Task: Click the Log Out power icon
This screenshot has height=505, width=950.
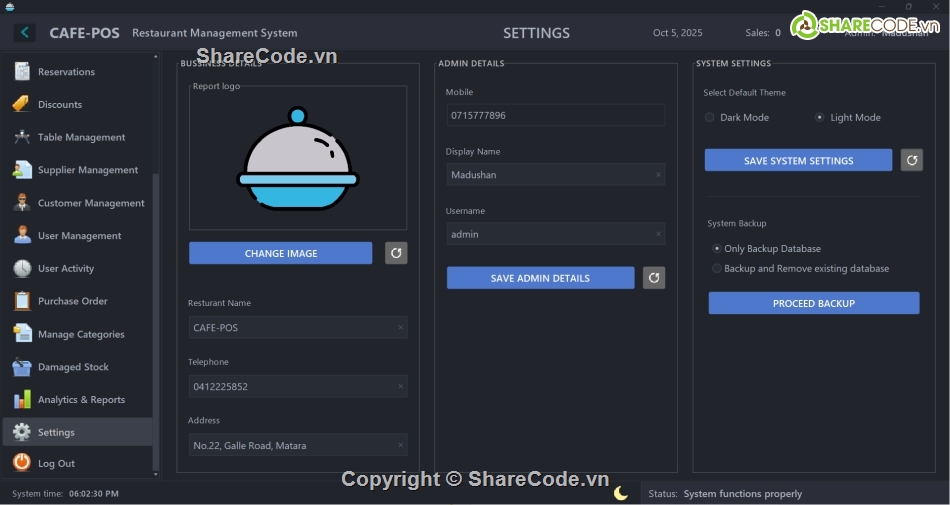Action: [21, 463]
